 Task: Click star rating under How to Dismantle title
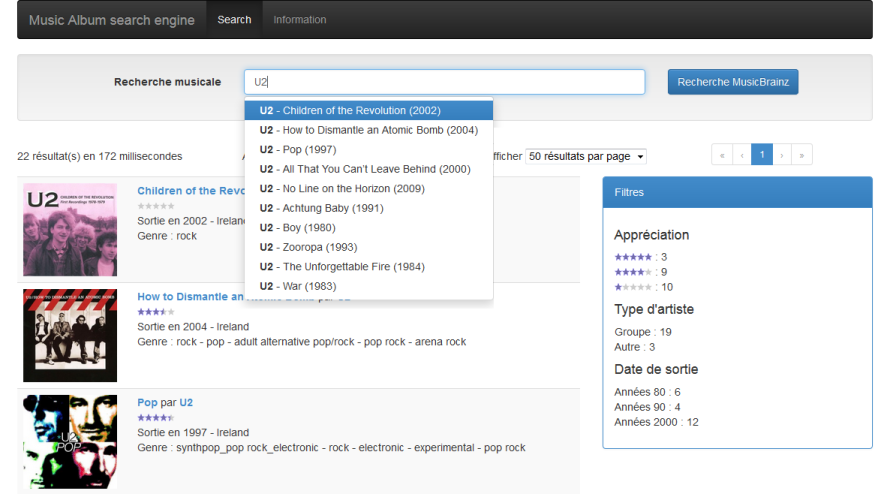(156, 312)
